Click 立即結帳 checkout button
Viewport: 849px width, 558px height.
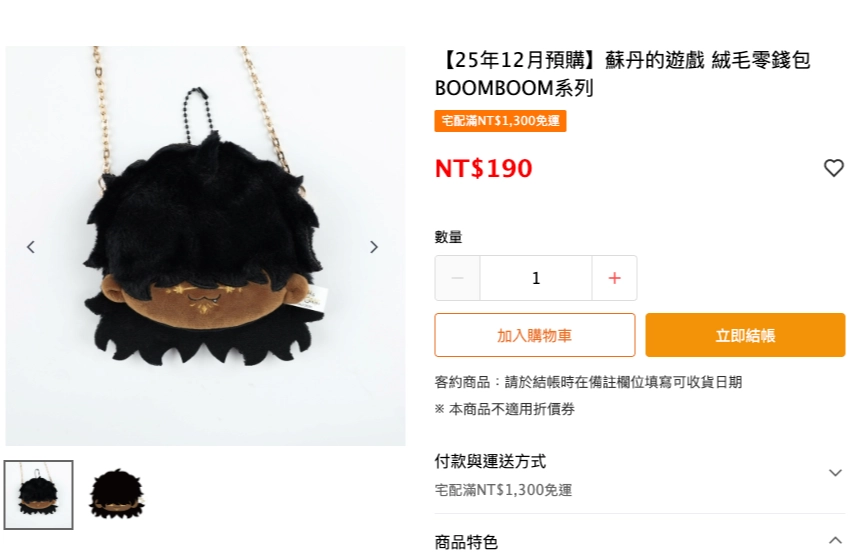(x=745, y=335)
